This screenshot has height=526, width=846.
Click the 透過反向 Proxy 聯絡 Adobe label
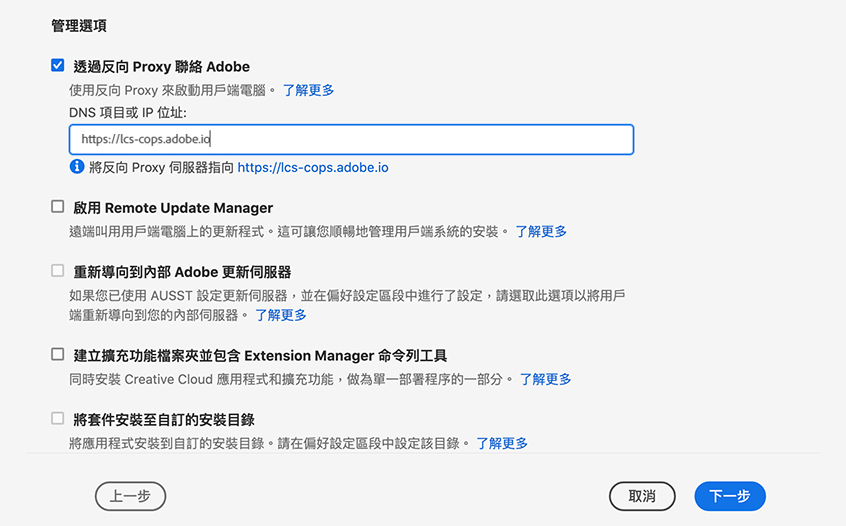coord(161,67)
